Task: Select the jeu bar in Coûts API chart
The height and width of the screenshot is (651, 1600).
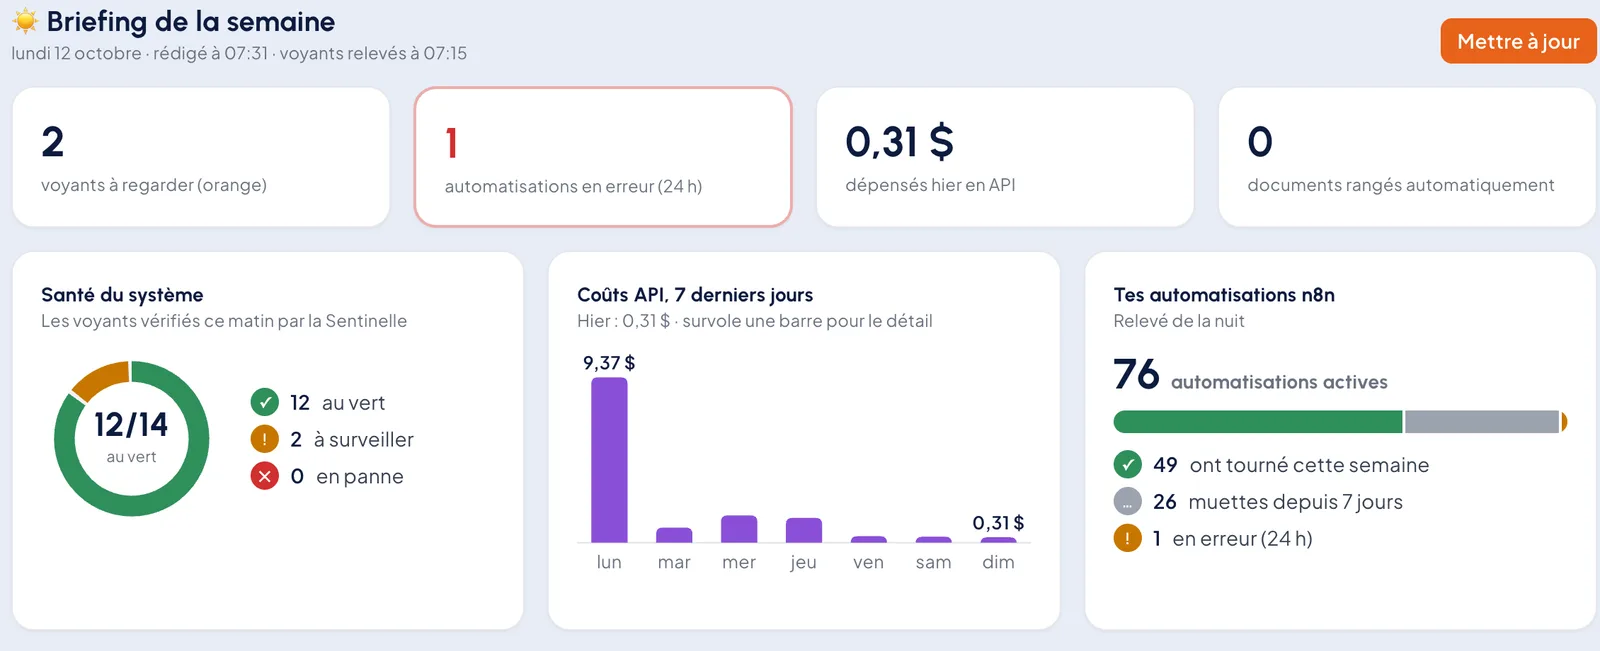Action: pos(804,530)
